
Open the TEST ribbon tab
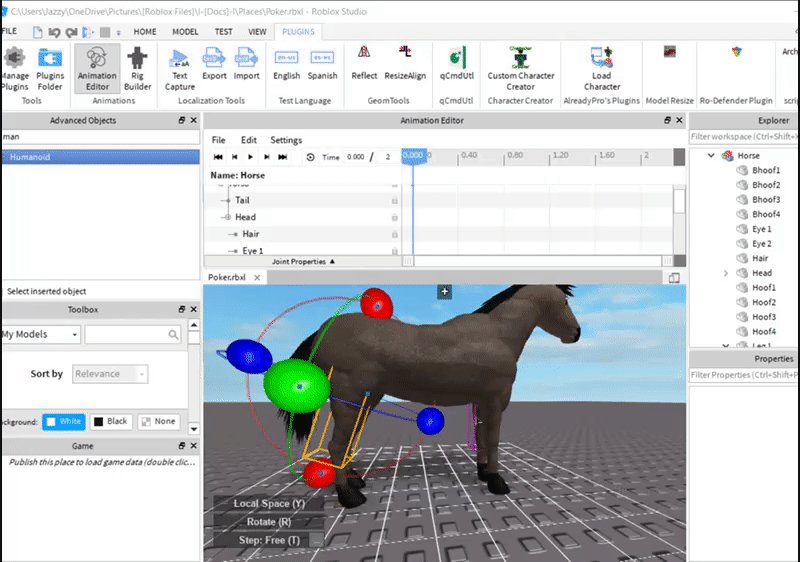point(223,32)
